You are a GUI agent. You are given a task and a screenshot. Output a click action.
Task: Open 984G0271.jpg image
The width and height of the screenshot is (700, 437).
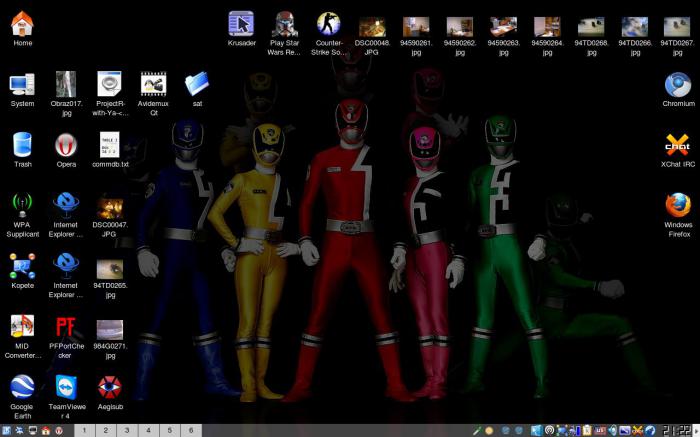point(110,338)
